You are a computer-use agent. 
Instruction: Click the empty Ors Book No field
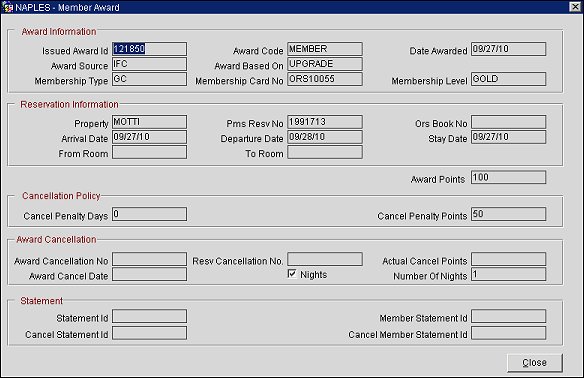pyautogui.click(x=508, y=122)
